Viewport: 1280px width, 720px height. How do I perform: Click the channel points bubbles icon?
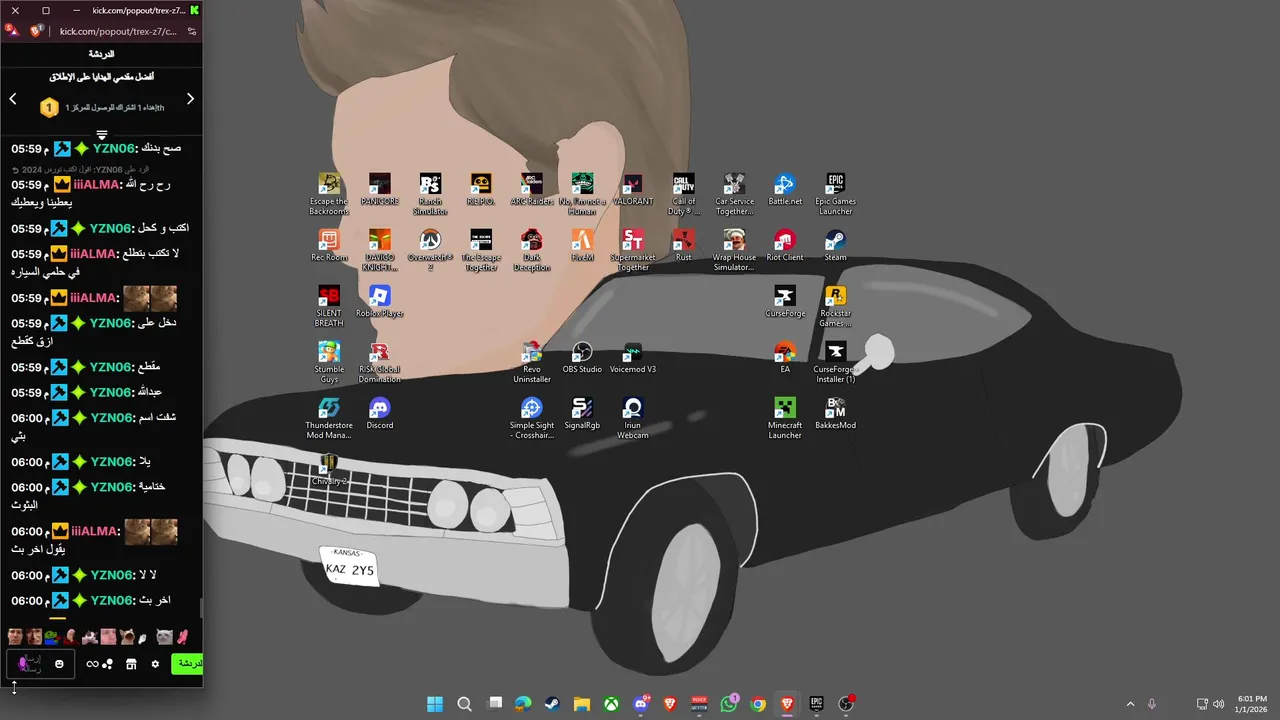point(107,664)
